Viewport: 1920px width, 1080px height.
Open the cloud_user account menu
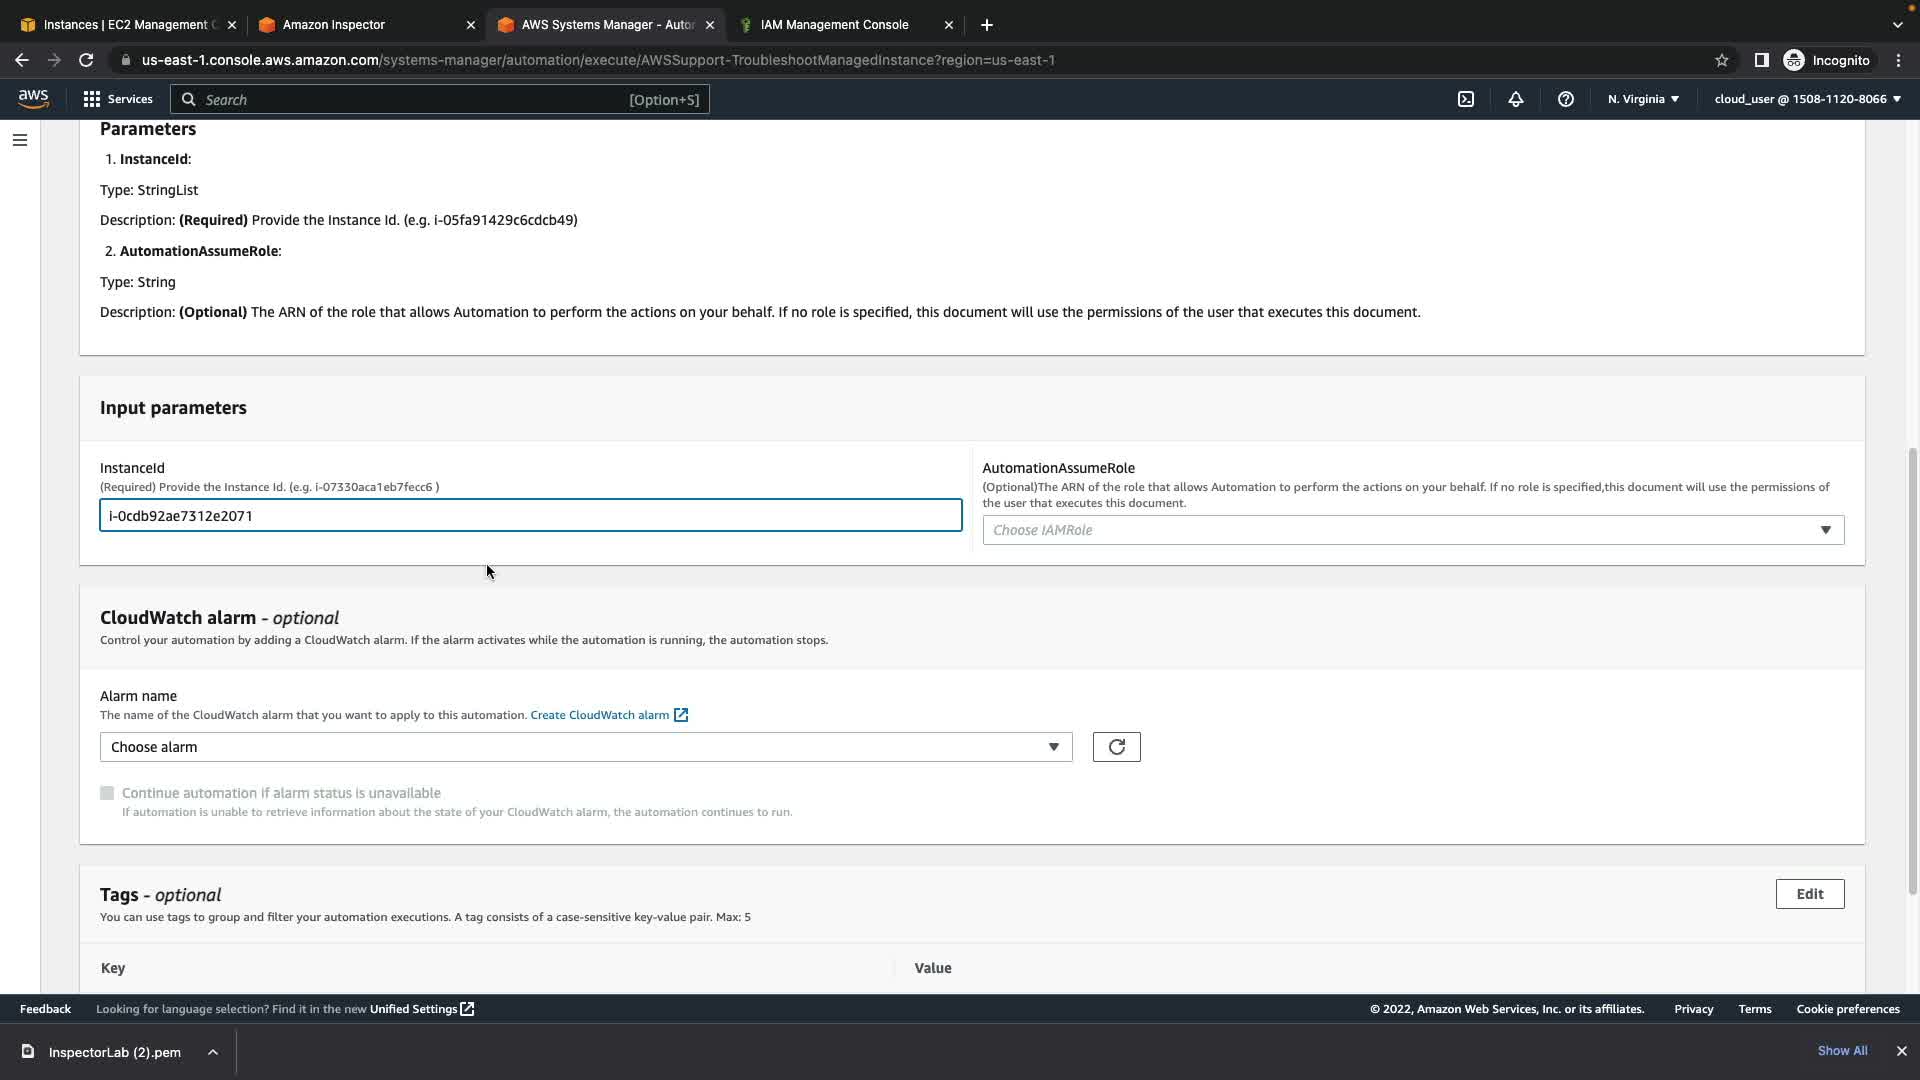1806,99
